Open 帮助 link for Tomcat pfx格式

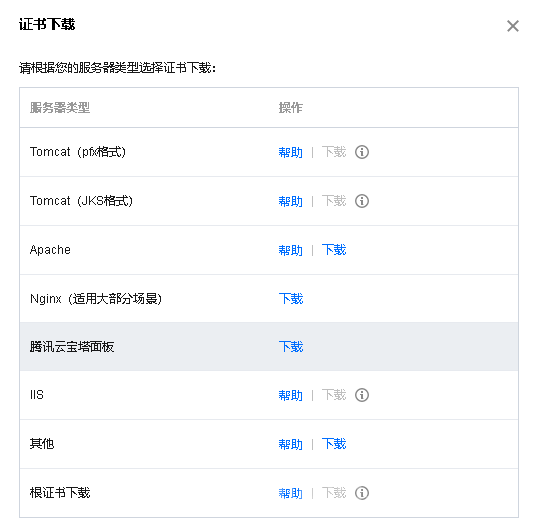point(290,152)
